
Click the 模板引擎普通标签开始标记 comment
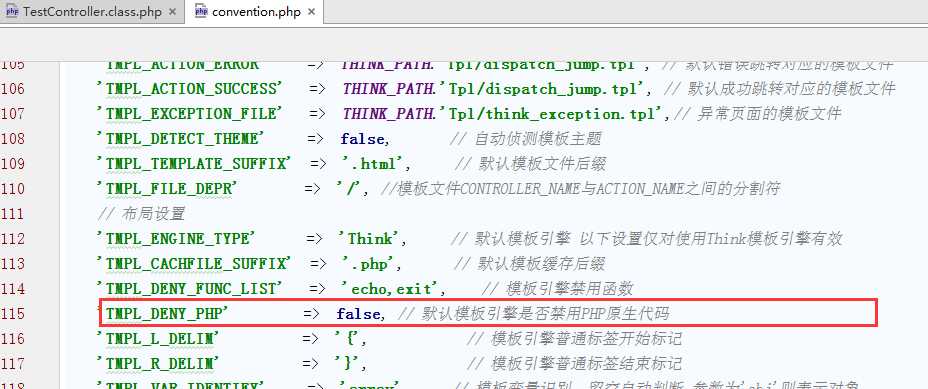coord(574,339)
